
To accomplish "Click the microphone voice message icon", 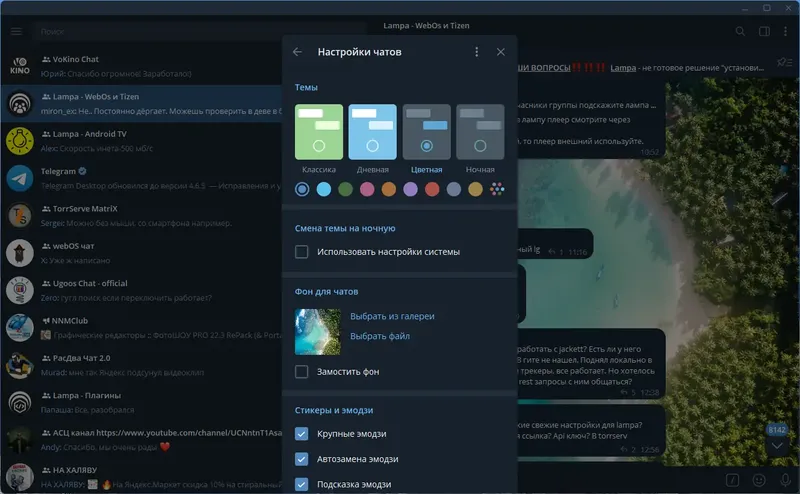I will click(x=785, y=480).
